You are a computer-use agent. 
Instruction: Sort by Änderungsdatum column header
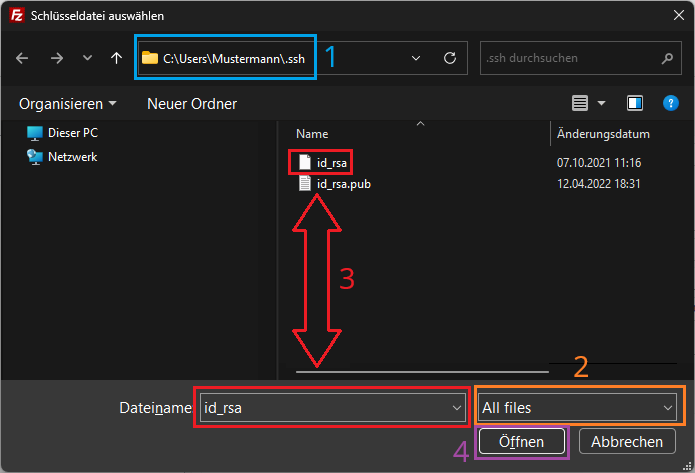pyautogui.click(x=603, y=134)
